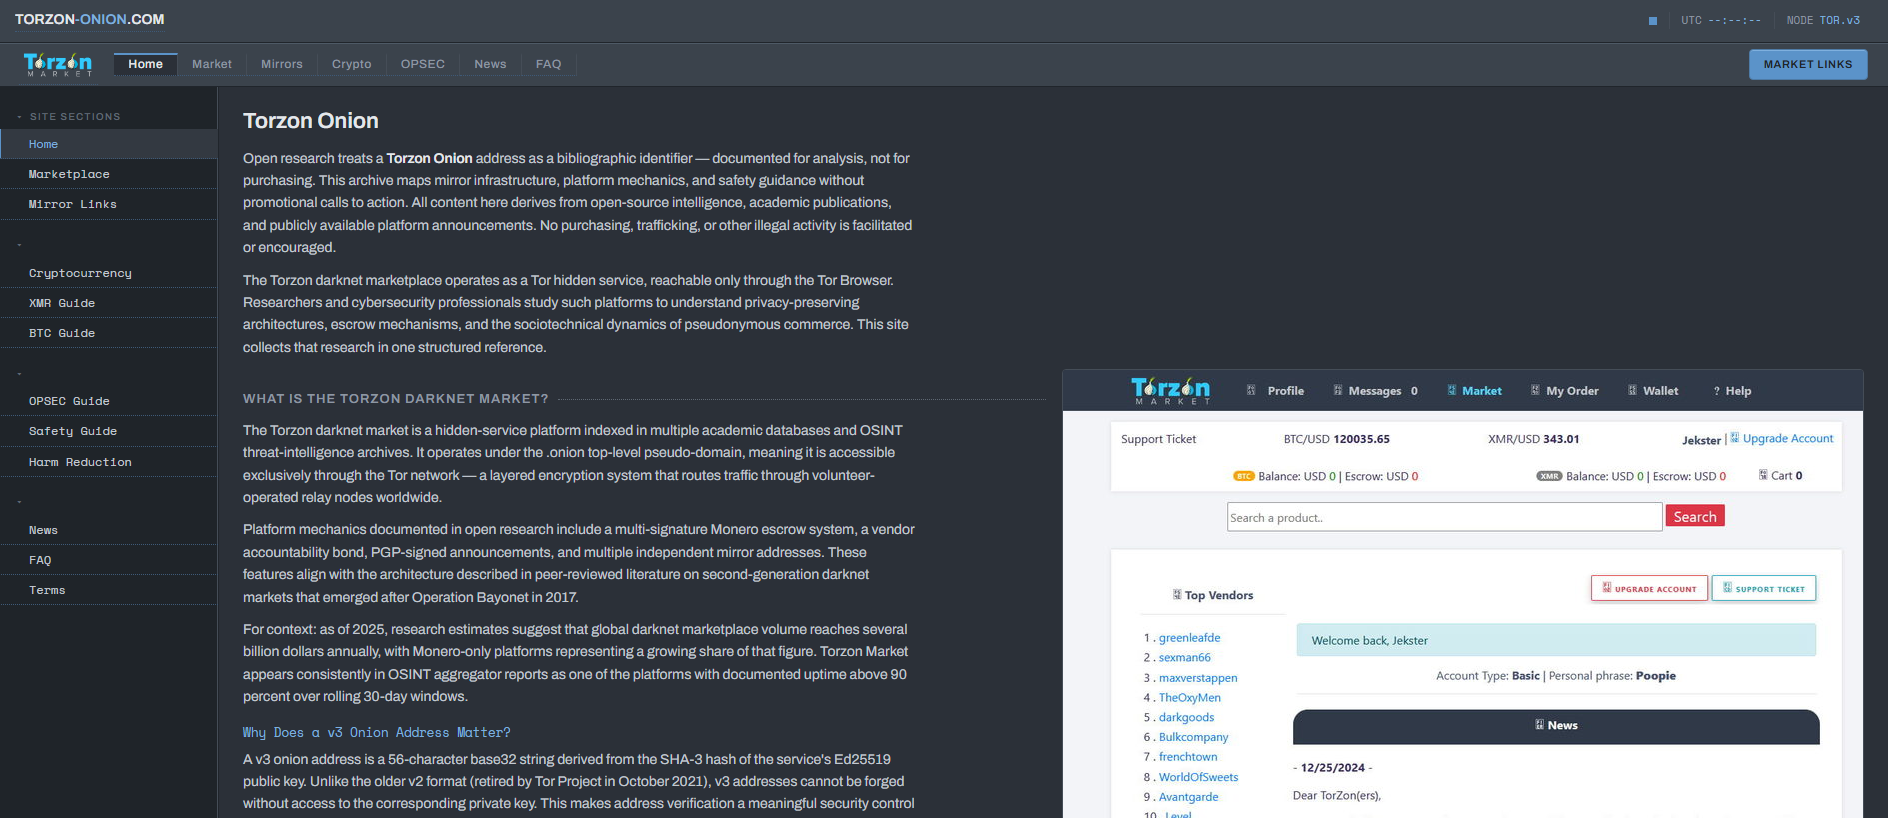This screenshot has width=1888, height=818.
Task: Click the blue Upgrade Account link beside Jekster
Action: (1788, 438)
